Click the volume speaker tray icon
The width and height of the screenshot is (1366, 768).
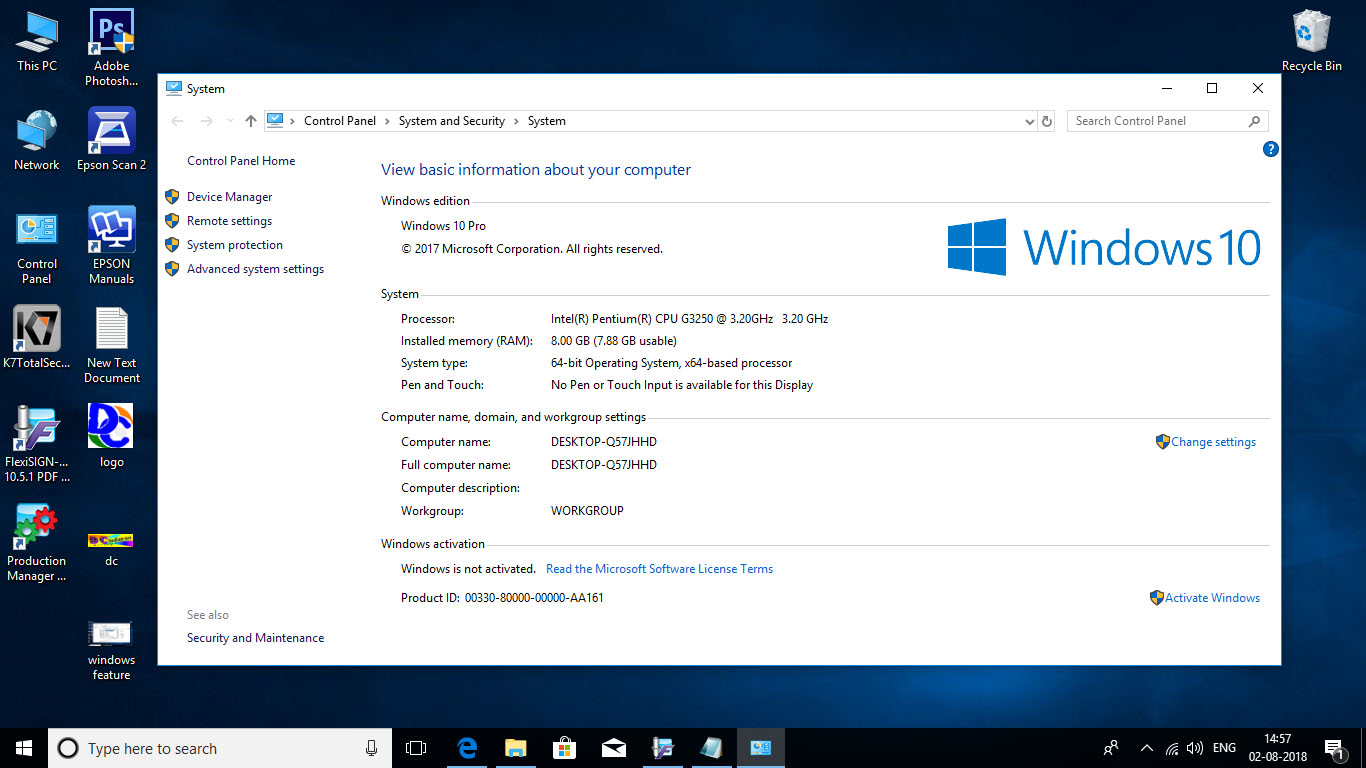(1195, 748)
